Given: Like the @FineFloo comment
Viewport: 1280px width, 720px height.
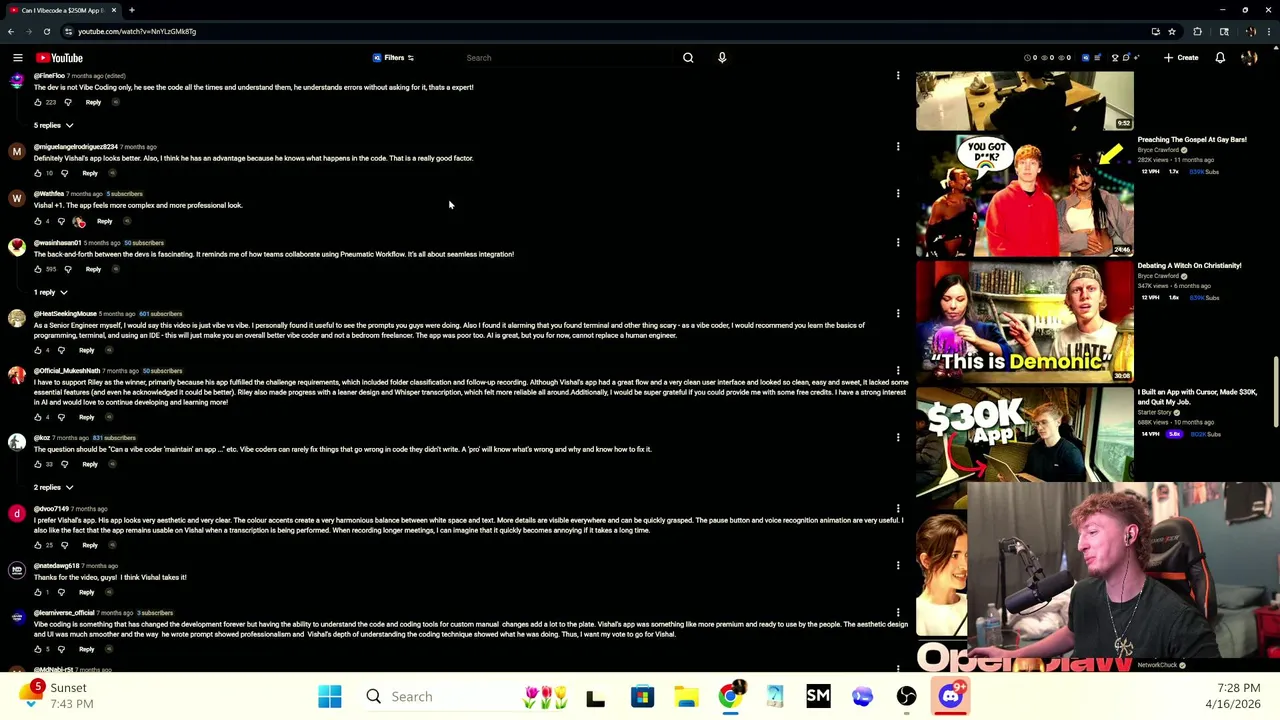Looking at the screenshot, I should [38, 102].
